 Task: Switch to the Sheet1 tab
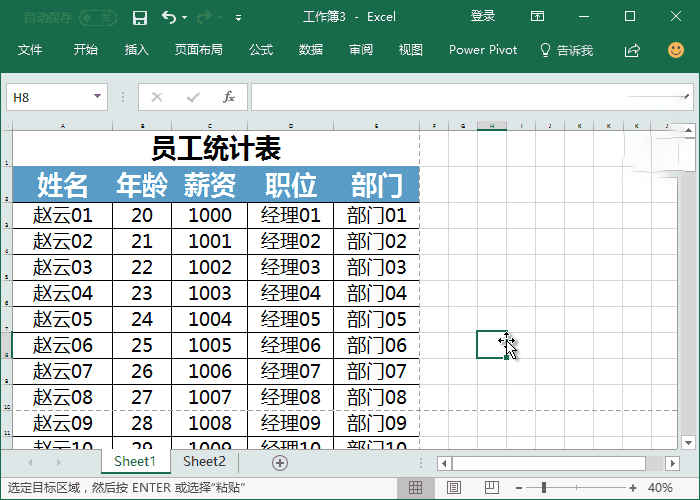click(135, 462)
